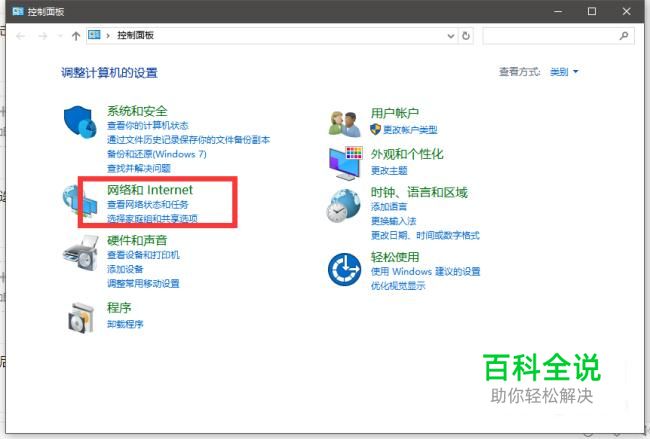Open 硬件和声音 category heading
The height and width of the screenshot is (439, 650).
(137, 240)
